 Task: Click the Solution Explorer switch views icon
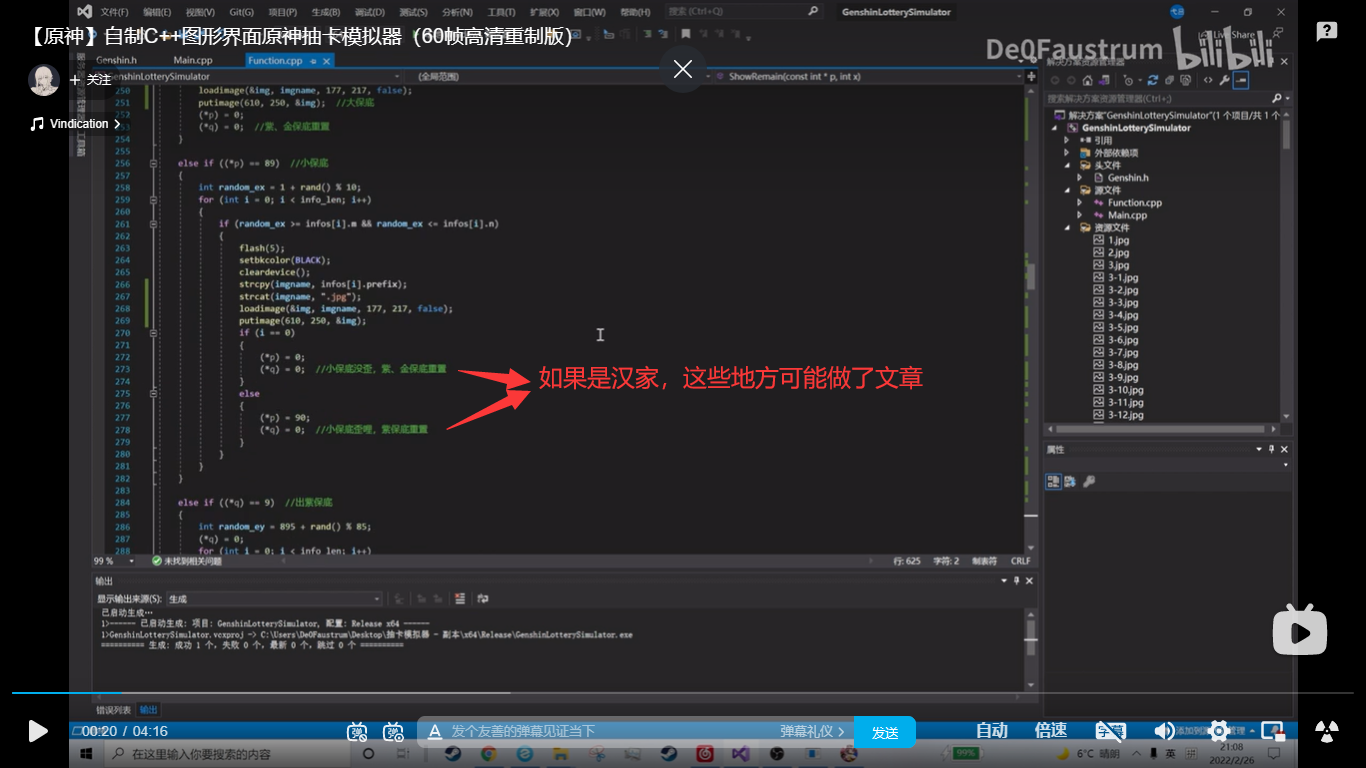coord(1103,80)
